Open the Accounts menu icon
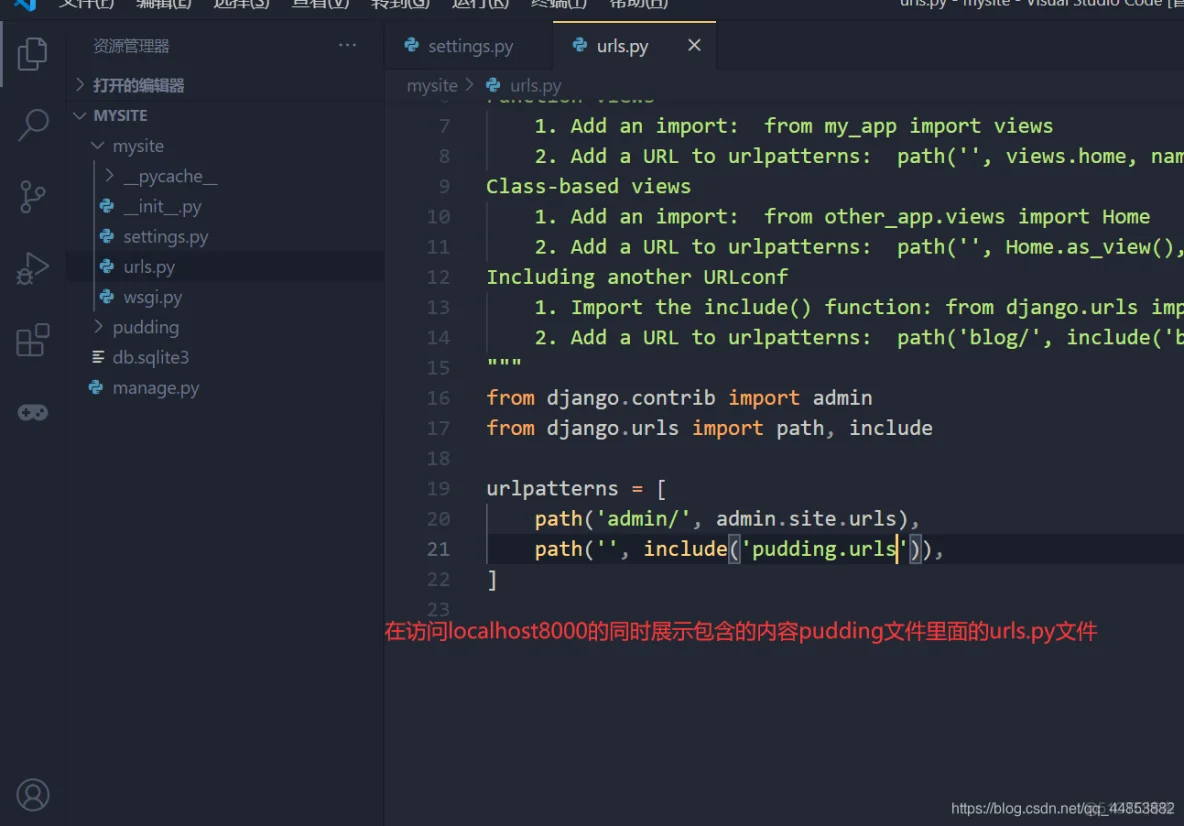1184x826 pixels. (32, 794)
